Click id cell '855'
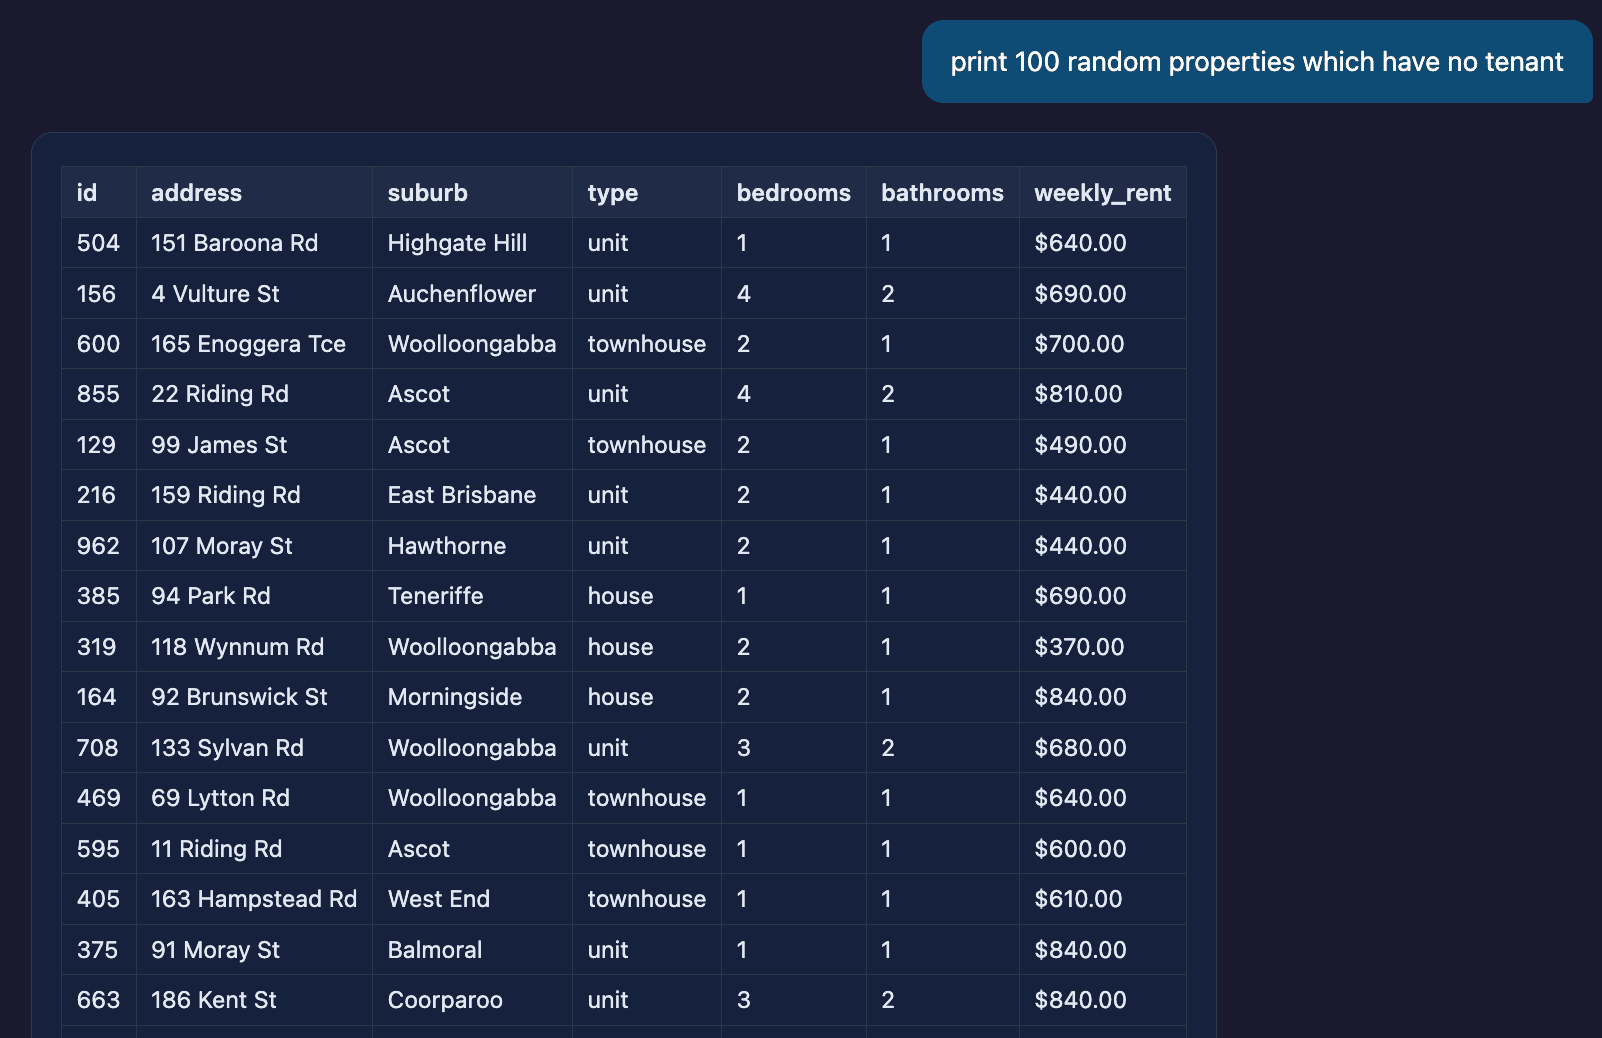The width and height of the screenshot is (1602, 1038). [x=98, y=394]
